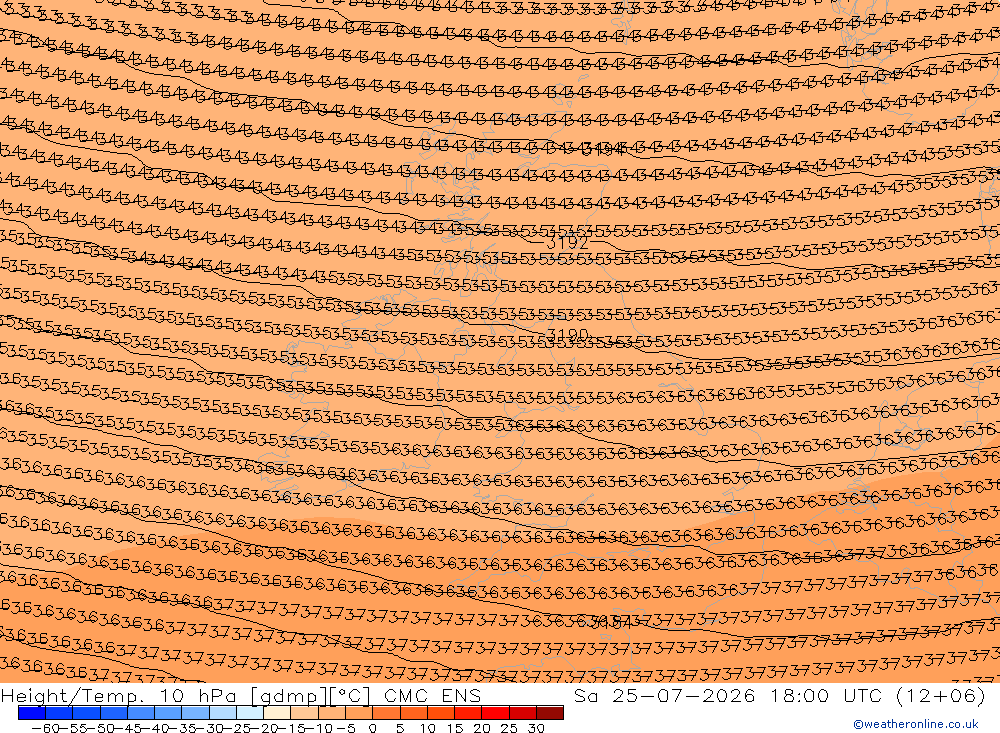Click the forecast date 'Sa 25-07-2026'
This screenshot has width=1000, height=733.
click(664, 695)
